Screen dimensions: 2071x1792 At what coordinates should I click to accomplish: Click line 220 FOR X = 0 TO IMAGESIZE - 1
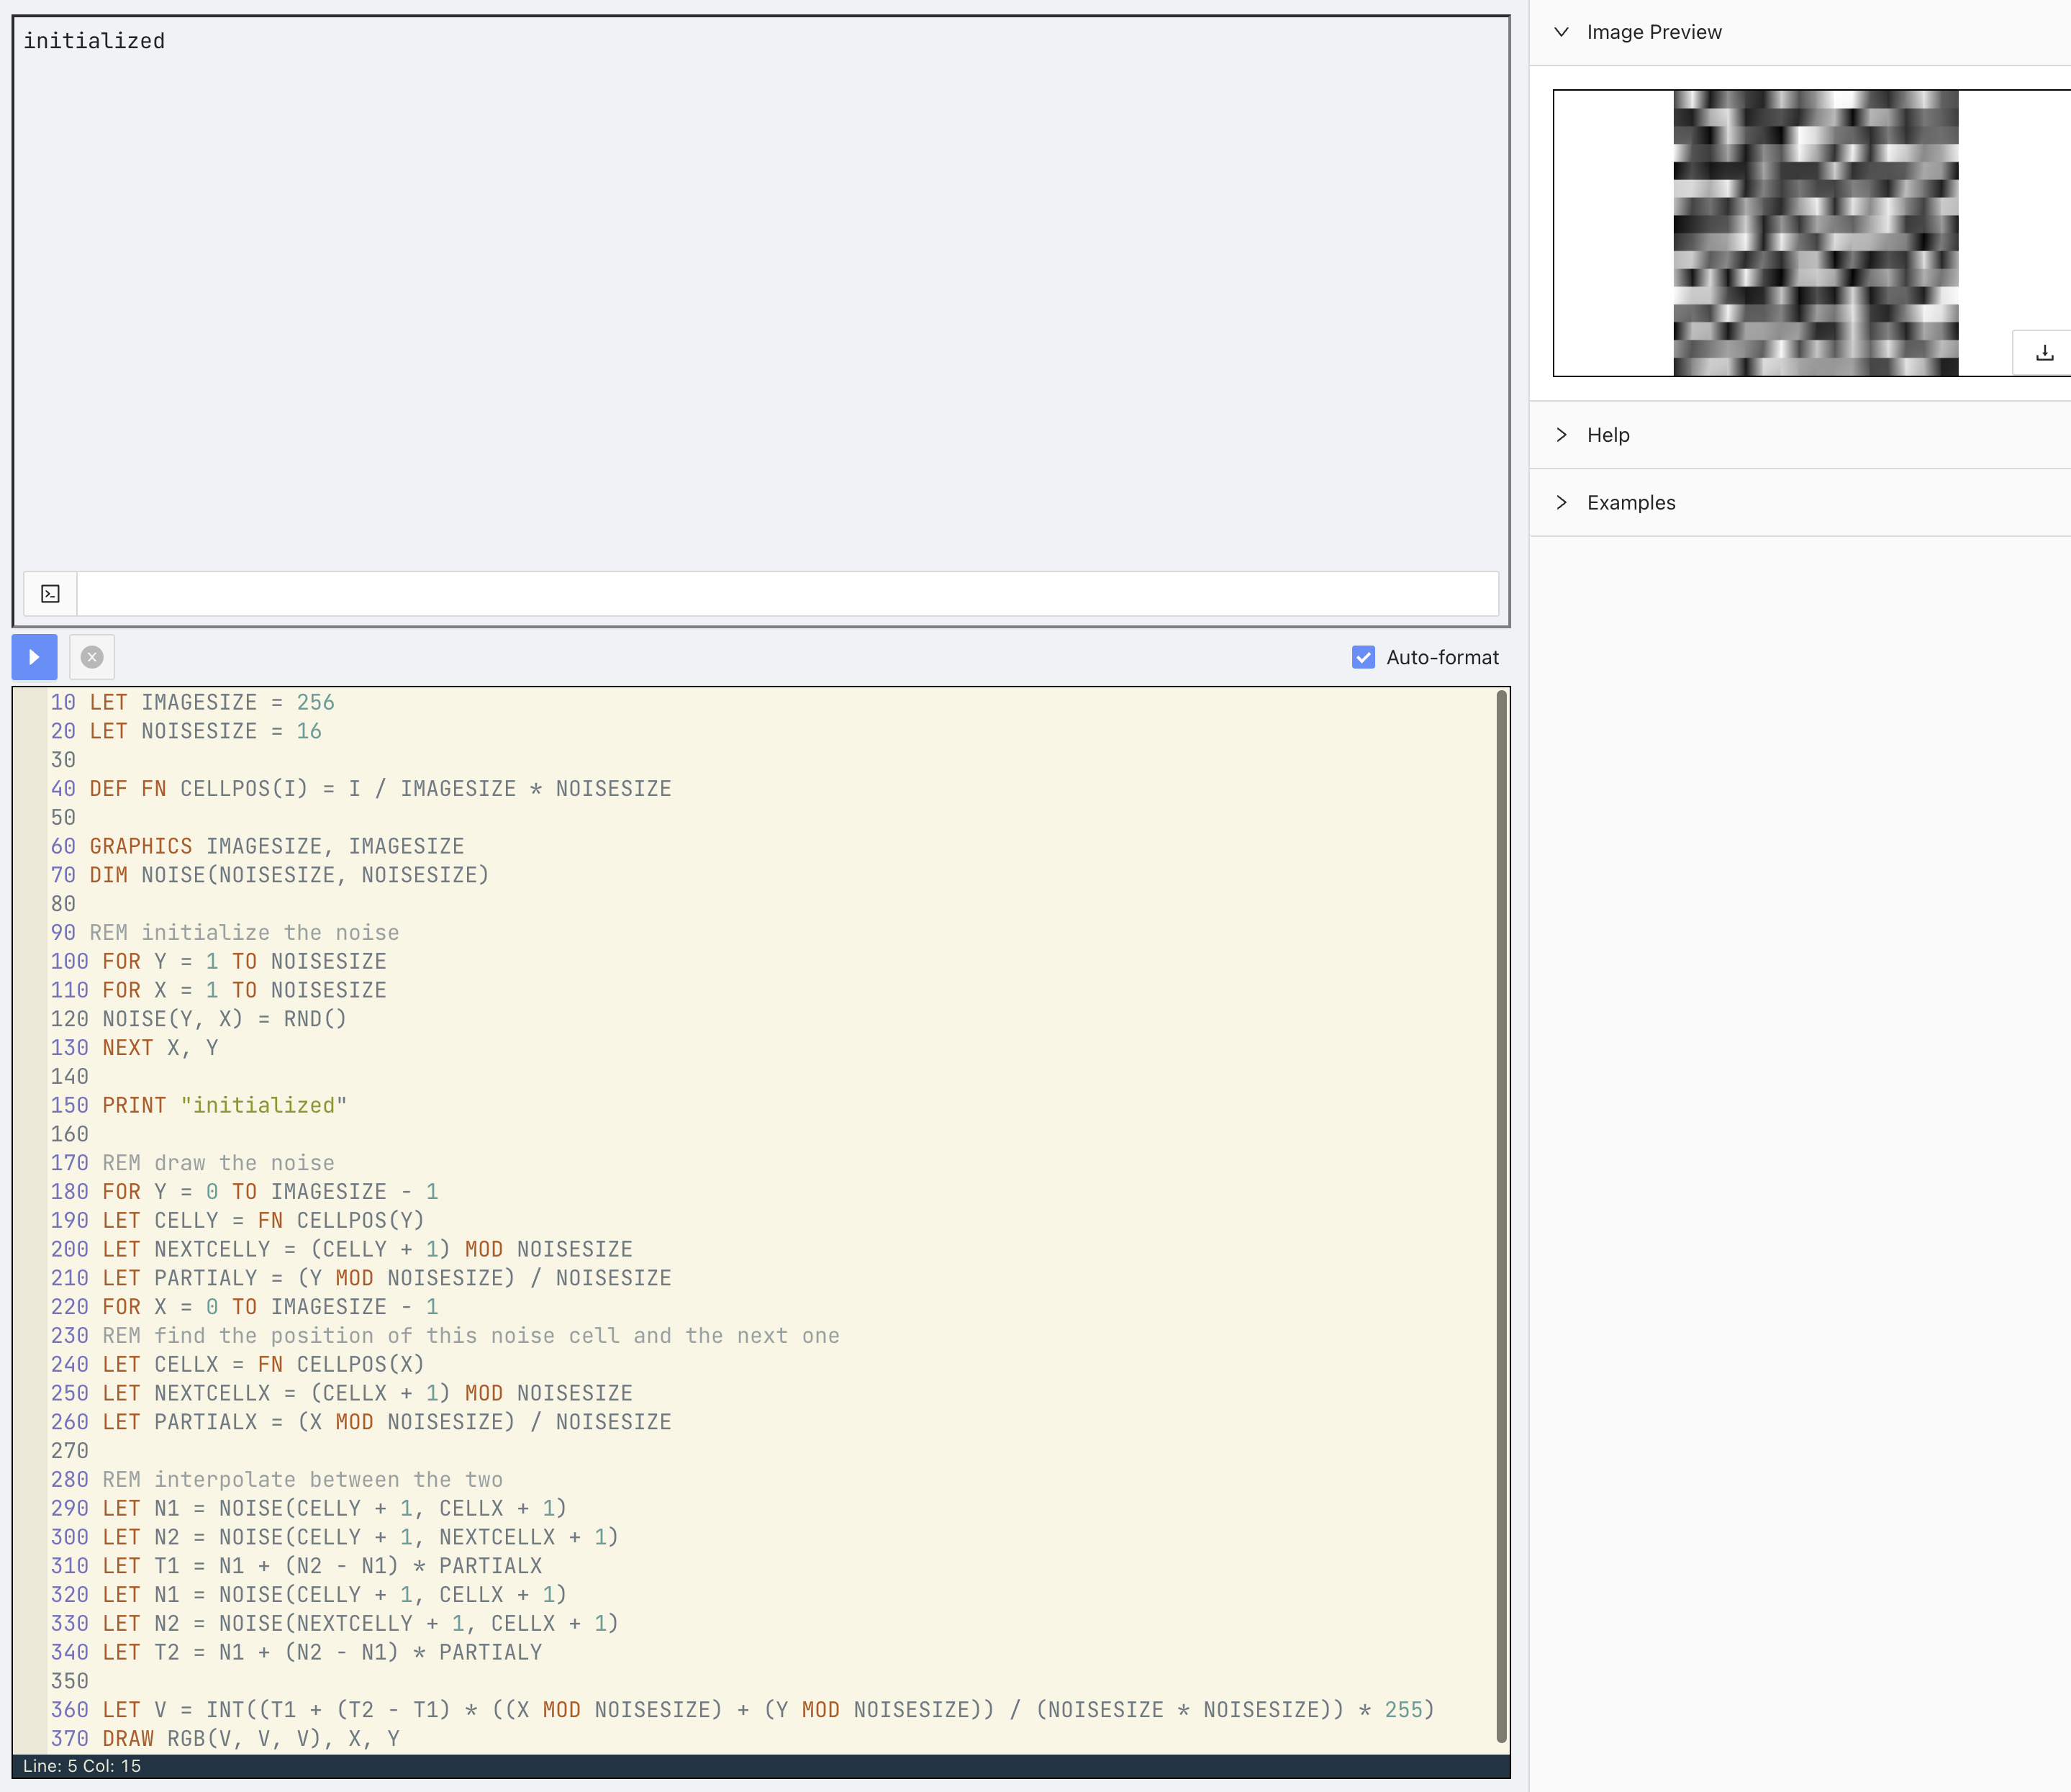coord(244,1307)
